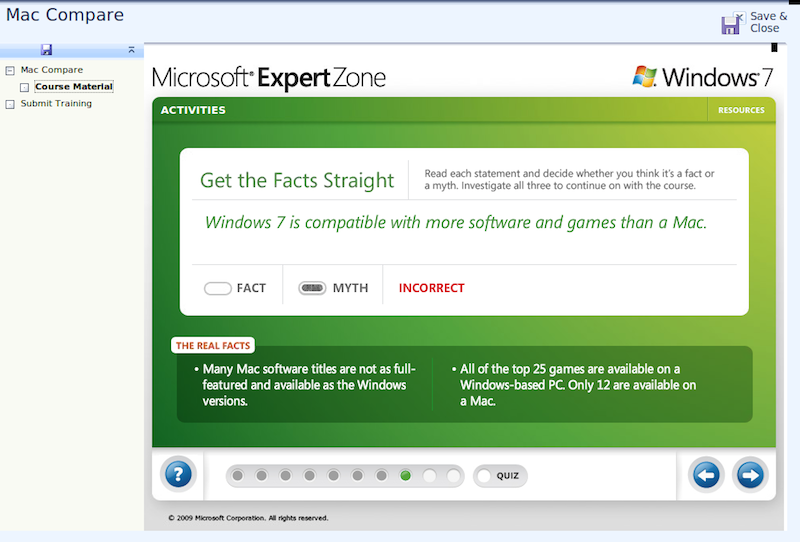Click the Save & Close text label
This screenshot has width=800, height=542.
[x=768, y=22]
